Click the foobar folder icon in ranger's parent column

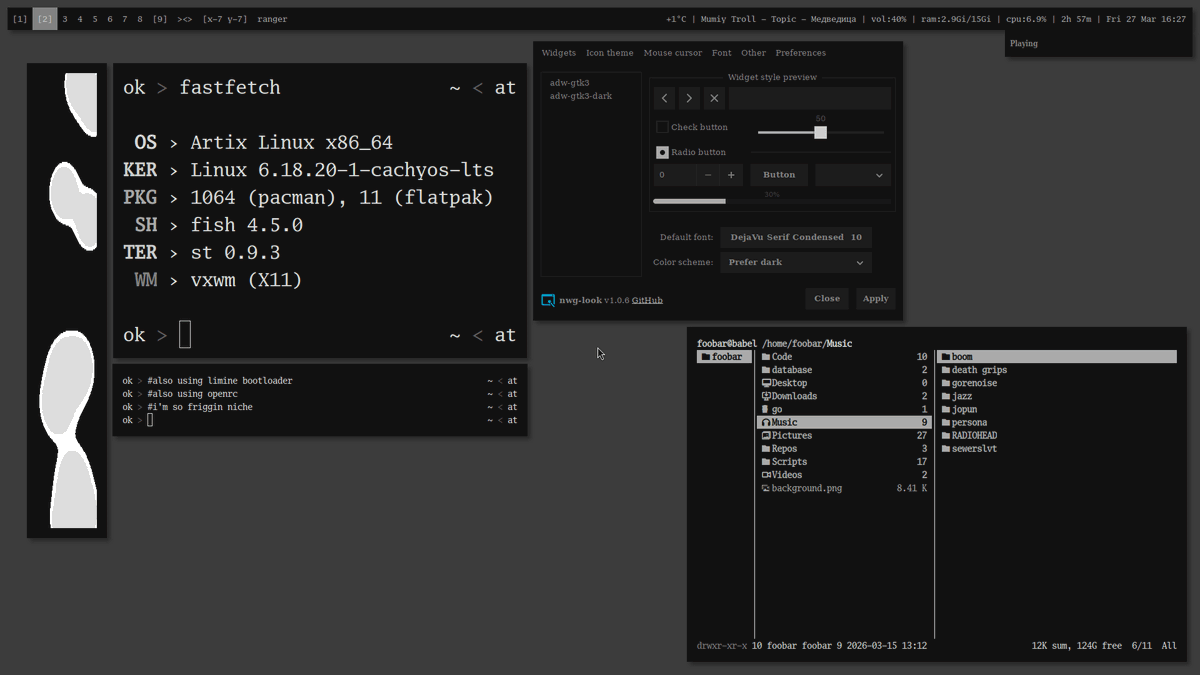pos(706,357)
